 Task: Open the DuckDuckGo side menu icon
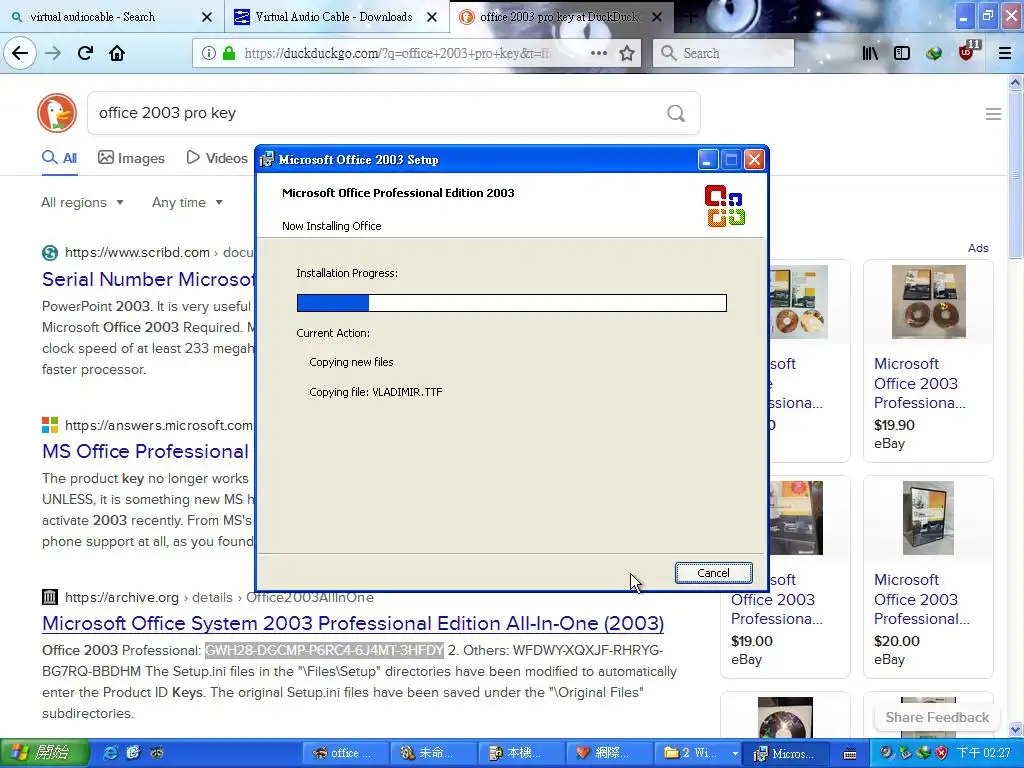pyautogui.click(x=993, y=114)
